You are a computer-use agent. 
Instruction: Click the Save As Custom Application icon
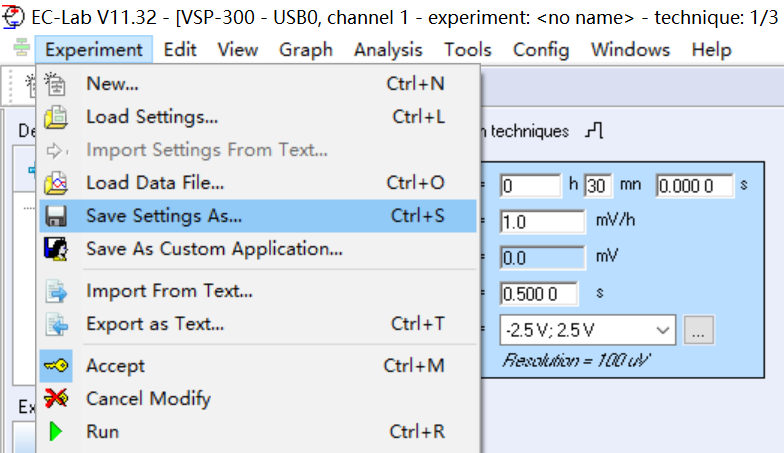56,249
